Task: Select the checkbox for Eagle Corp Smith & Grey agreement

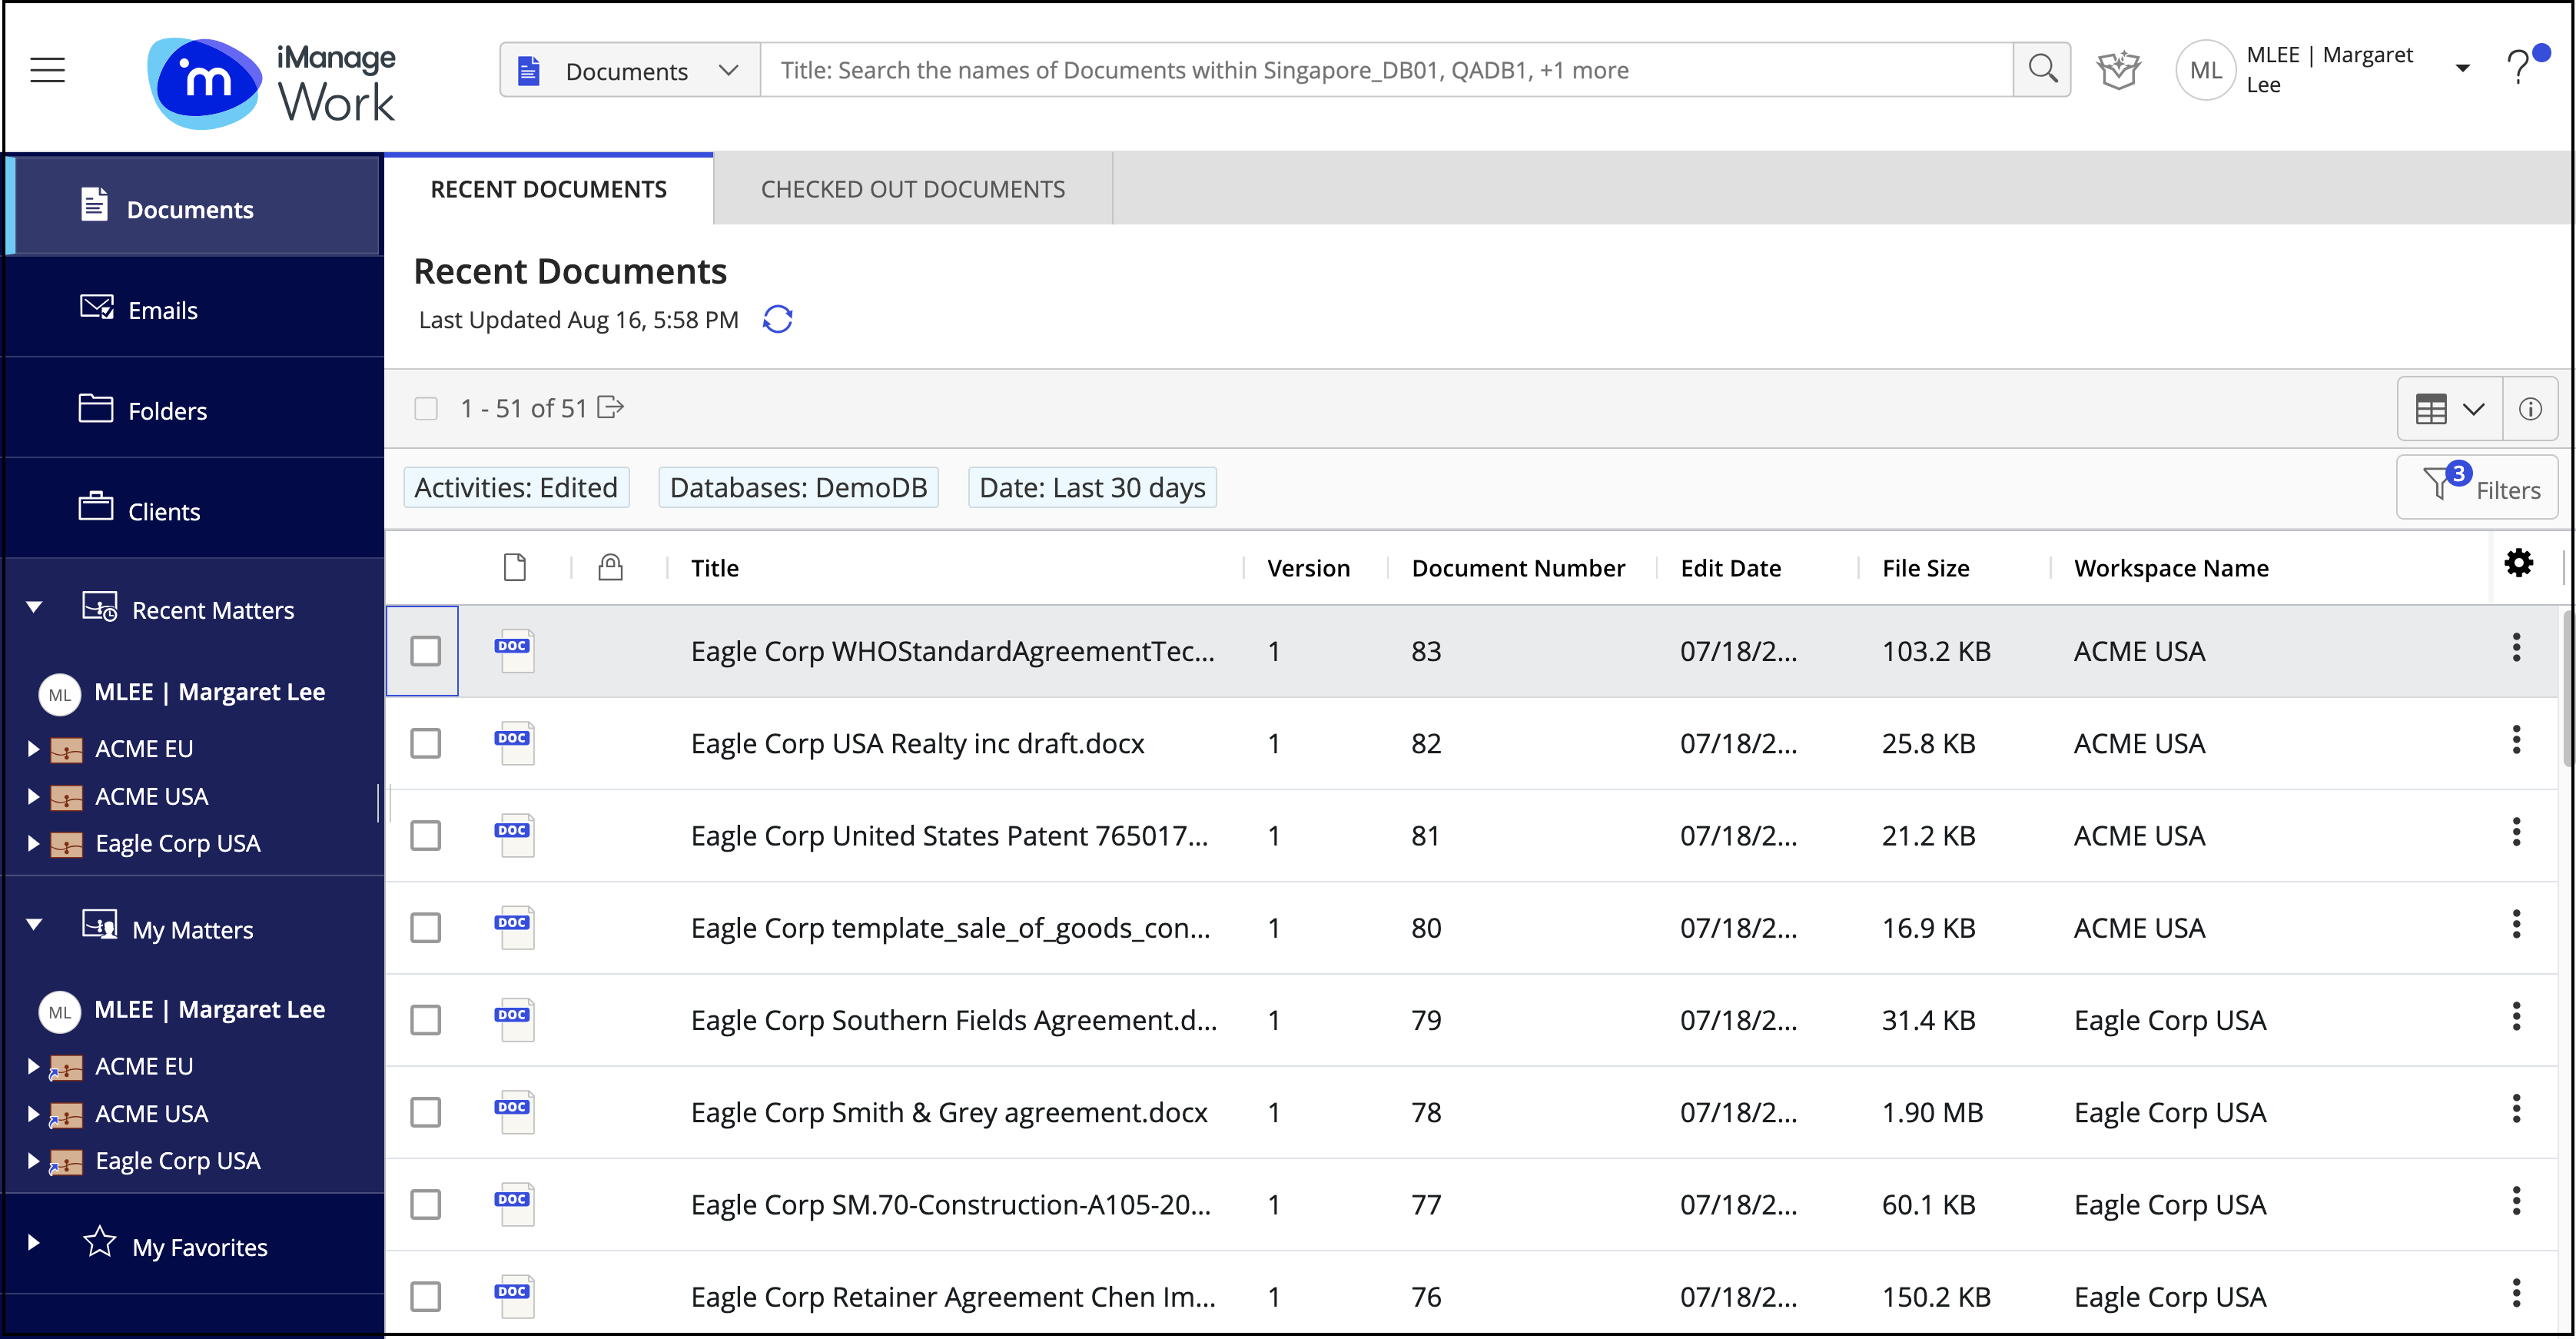Action: pyautogui.click(x=426, y=1112)
